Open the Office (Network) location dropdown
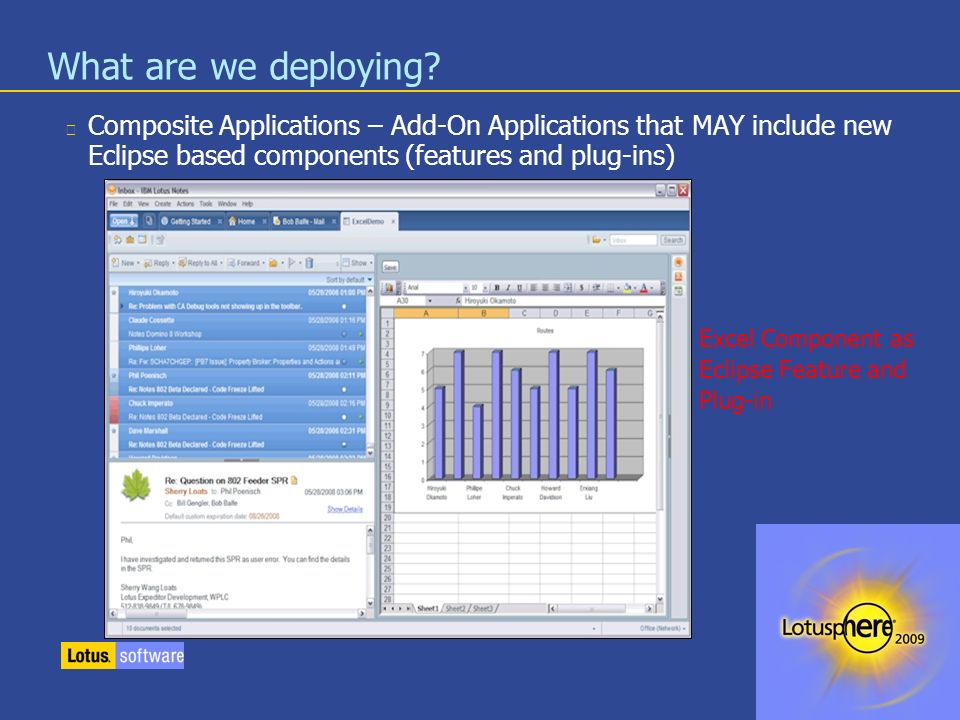960x720 pixels. [663, 628]
